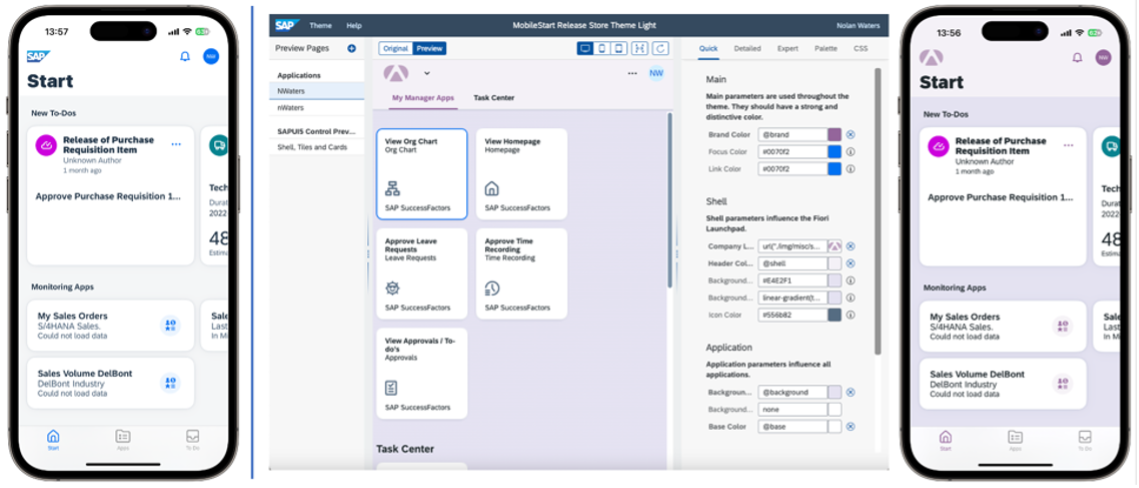
Task: Select Shell, Tiles and Cards page
Action: click(x=317, y=147)
